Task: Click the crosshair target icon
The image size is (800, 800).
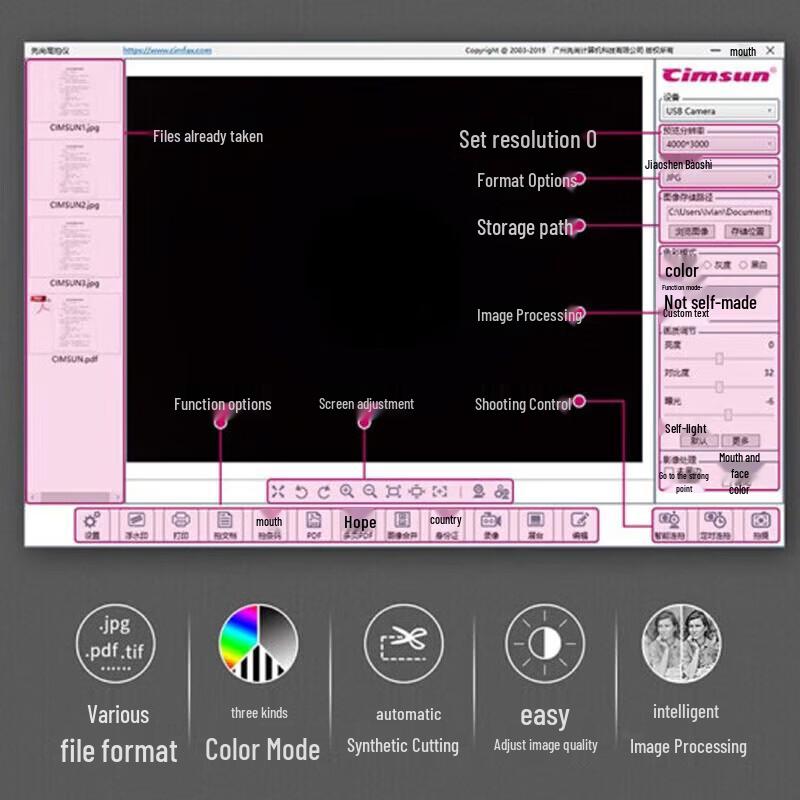Action: [416, 491]
